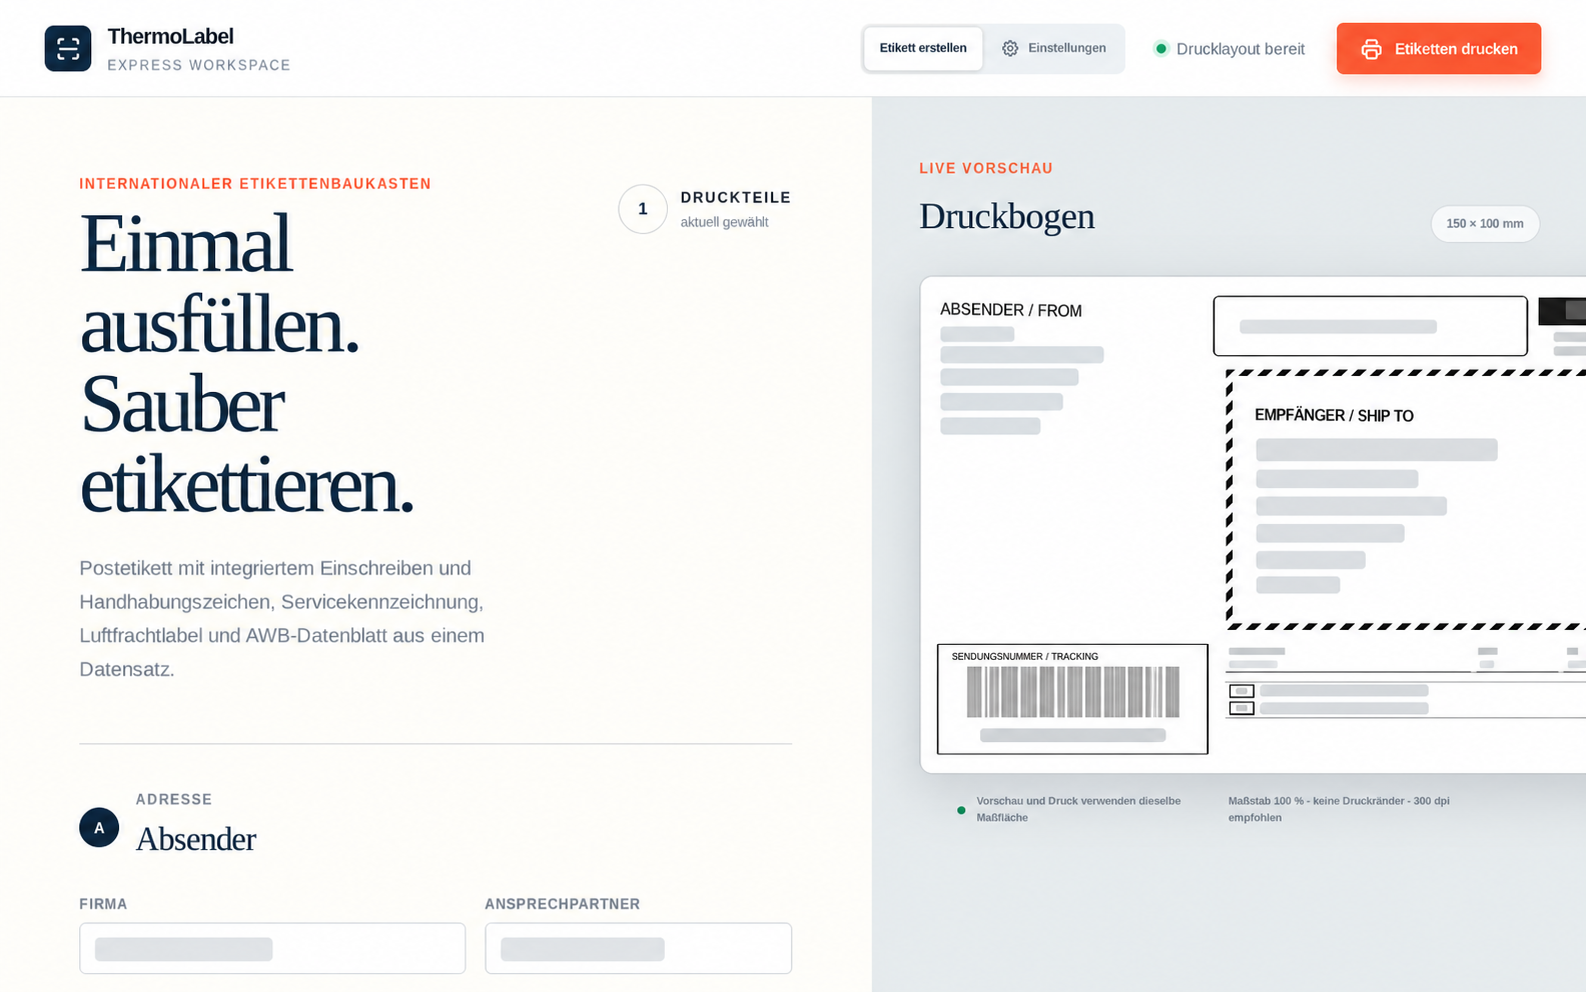Click the EXPRESS WORKSPACE subtitle
1586x992 pixels.
(199, 65)
